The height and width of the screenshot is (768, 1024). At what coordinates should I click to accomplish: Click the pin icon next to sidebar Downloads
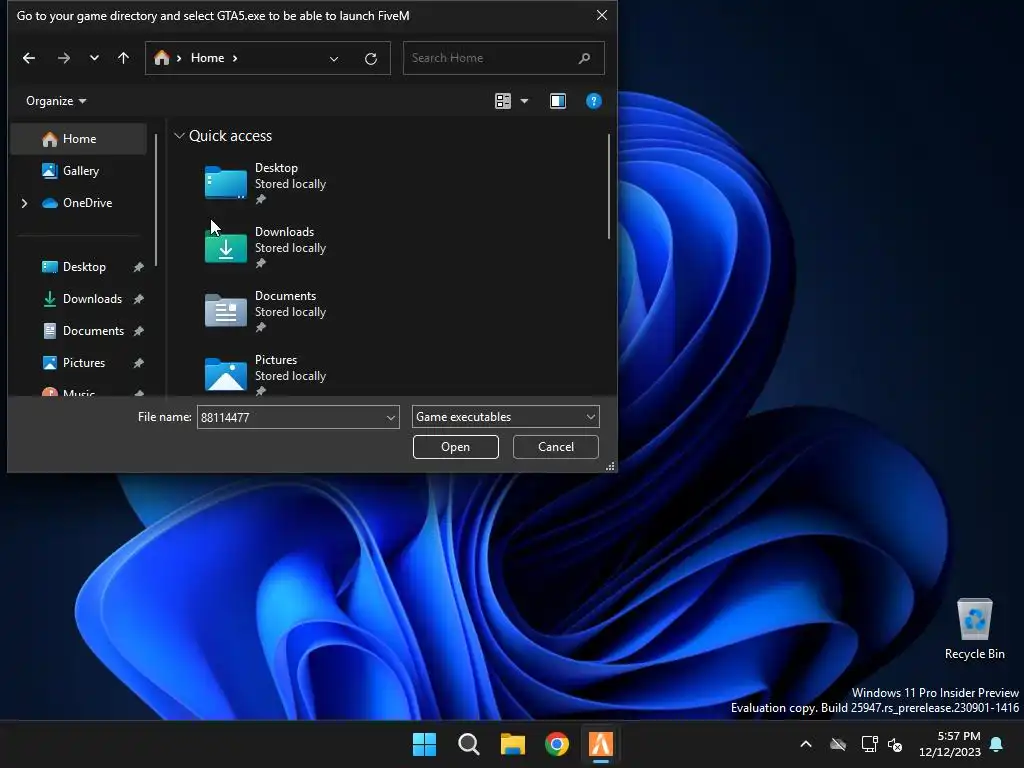pos(138,299)
